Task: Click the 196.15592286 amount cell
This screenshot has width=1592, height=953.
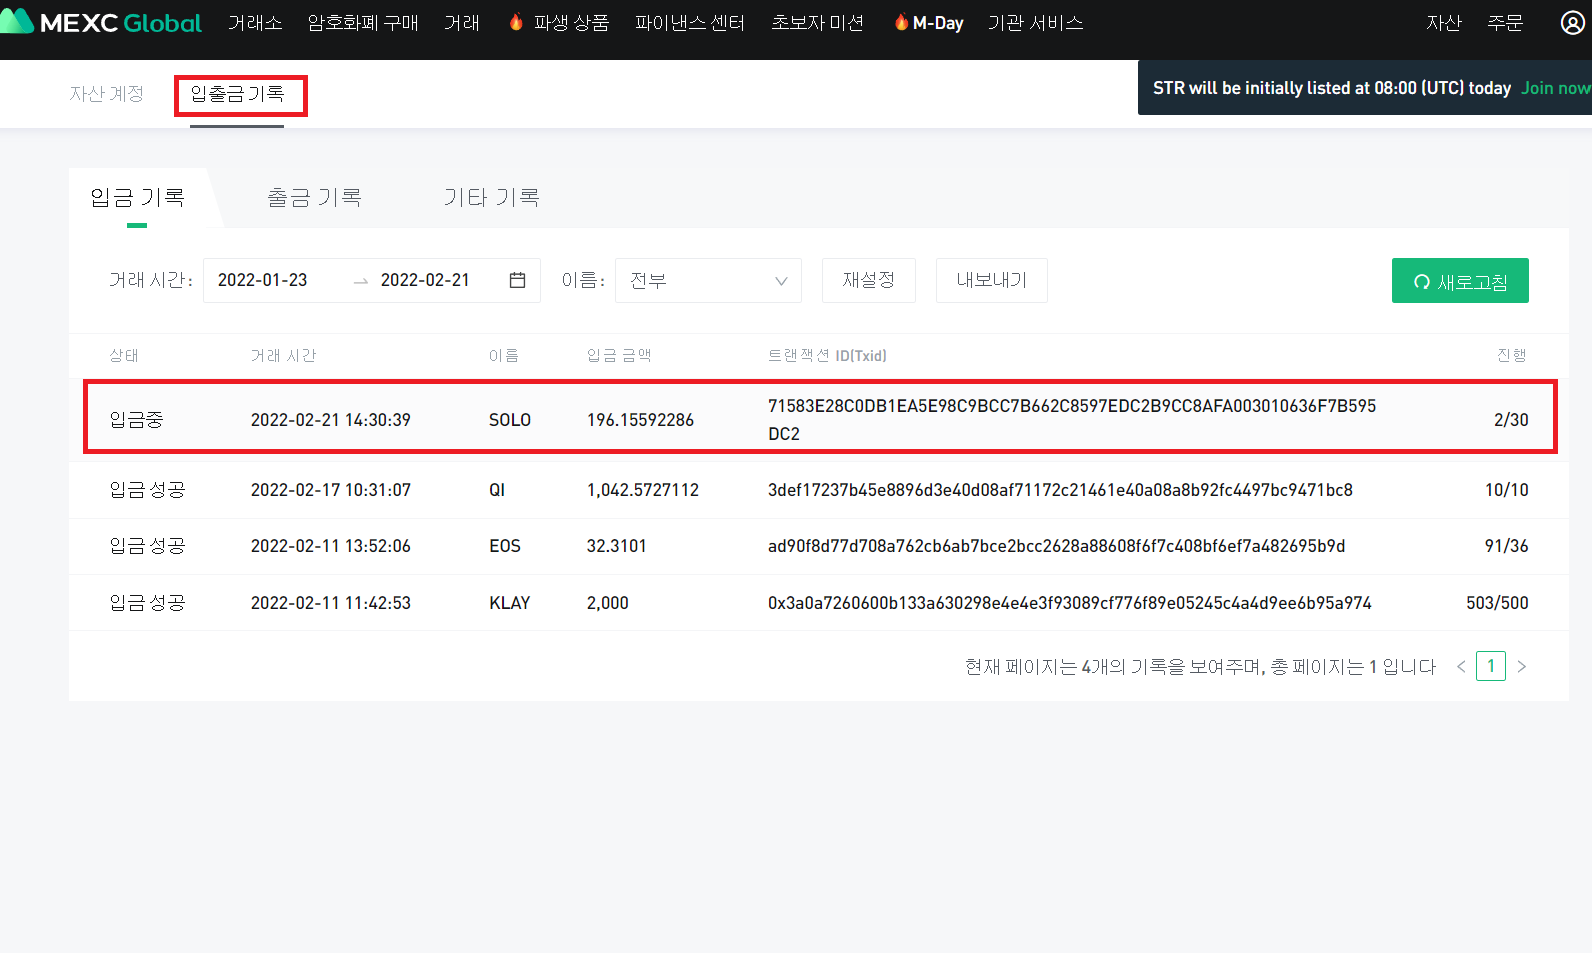Action: pos(640,420)
